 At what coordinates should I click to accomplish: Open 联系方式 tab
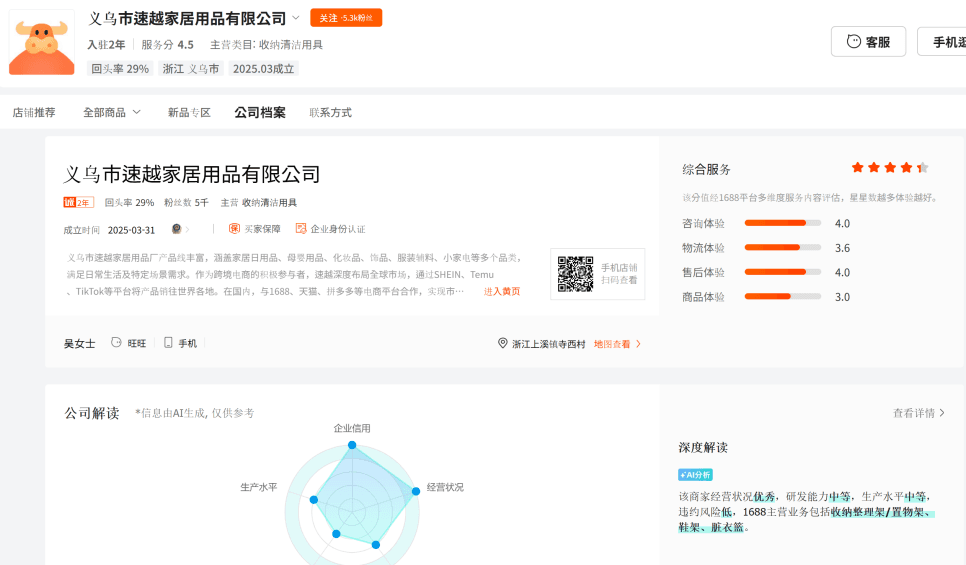[x=331, y=113]
